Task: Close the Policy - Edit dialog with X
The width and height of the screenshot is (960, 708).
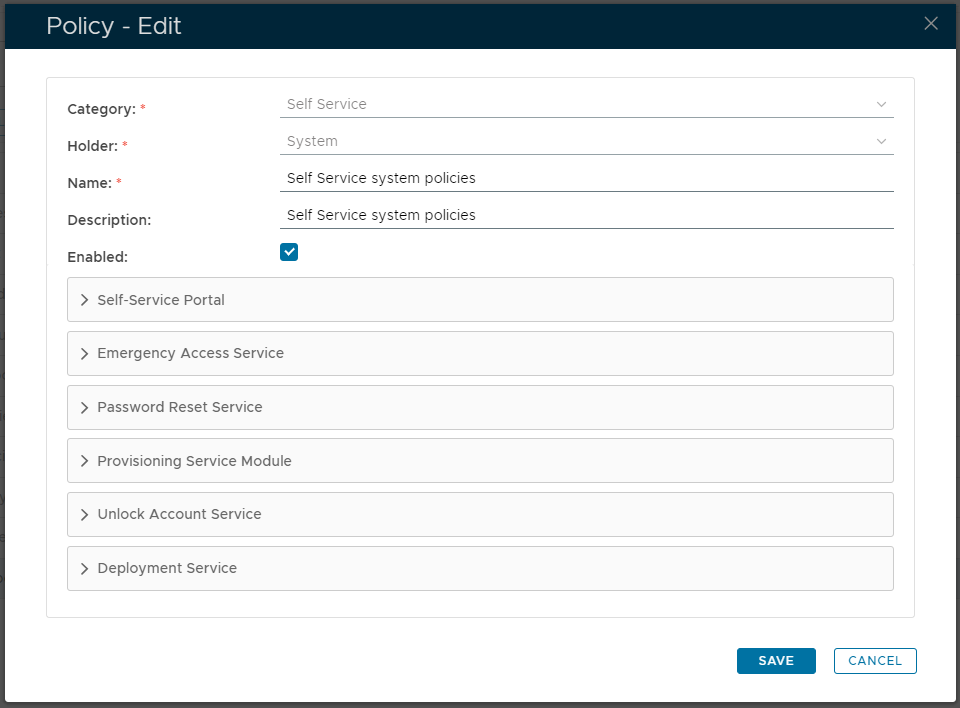Action: pyautogui.click(x=931, y=24)
